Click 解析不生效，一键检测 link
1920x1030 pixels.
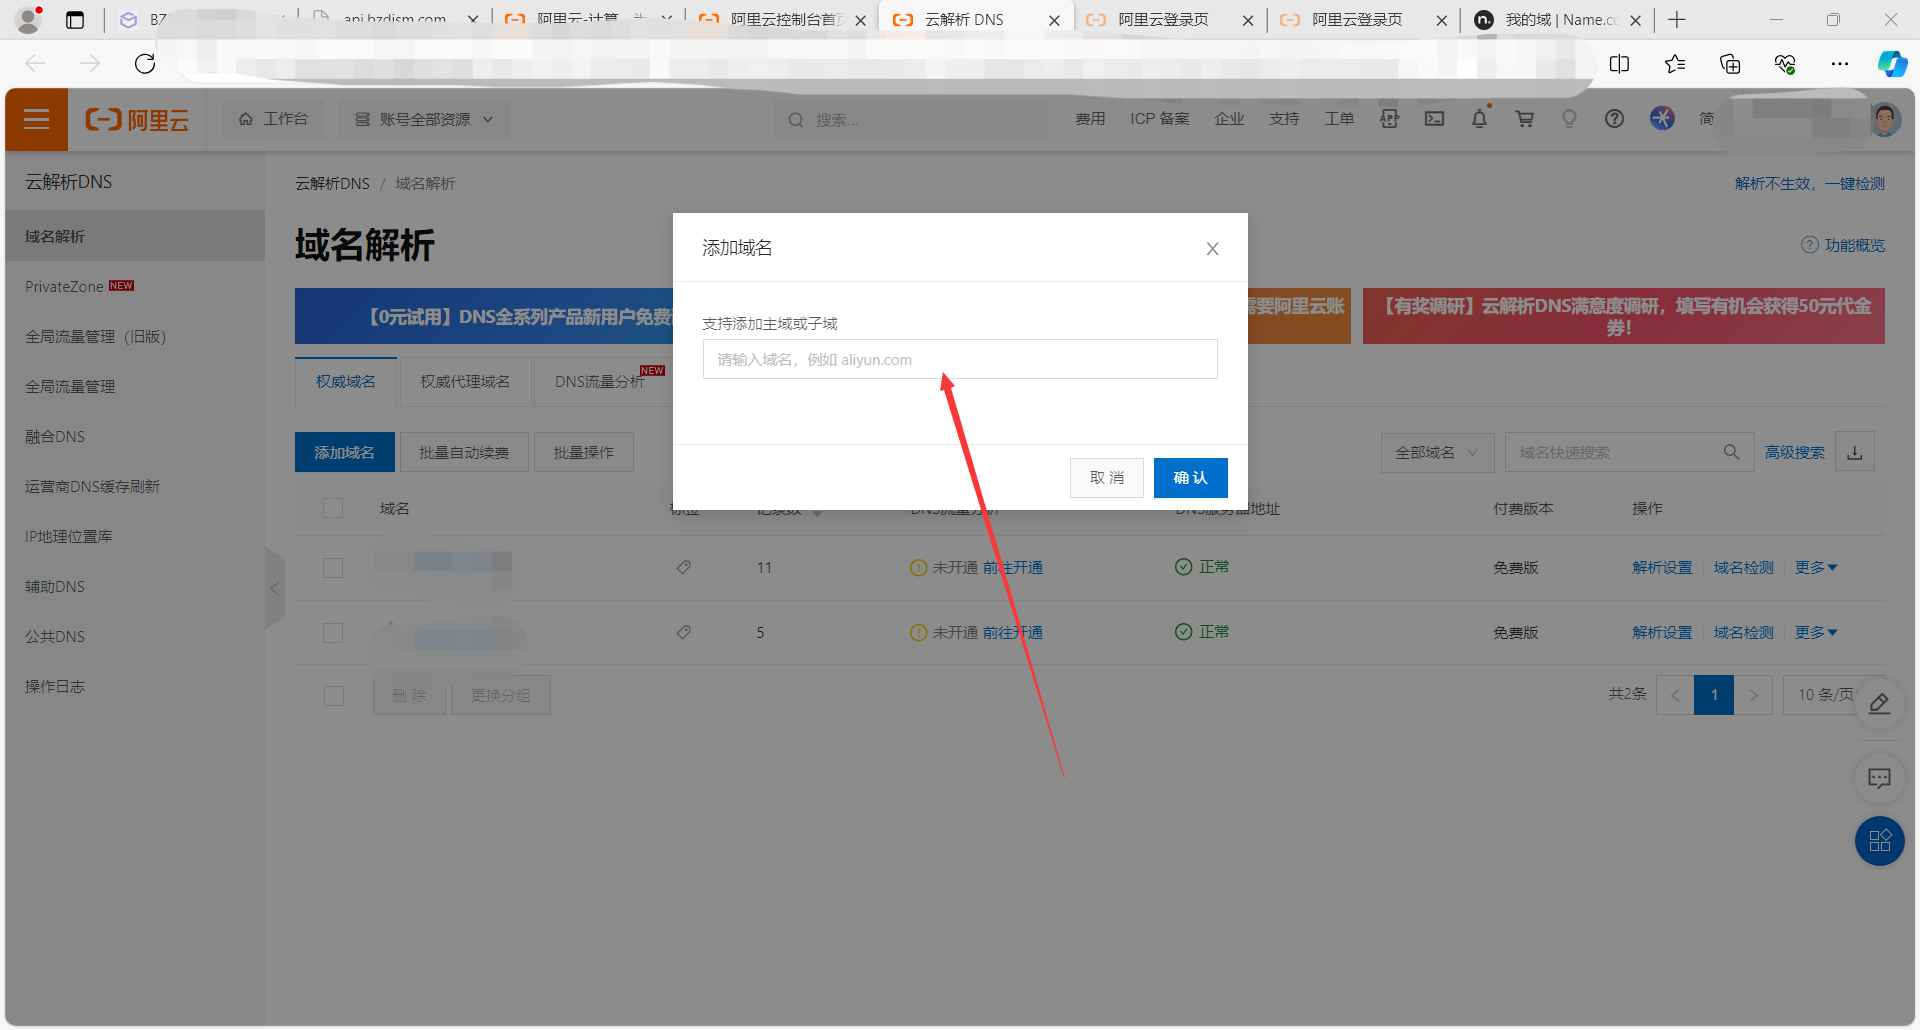(1809, 184)
